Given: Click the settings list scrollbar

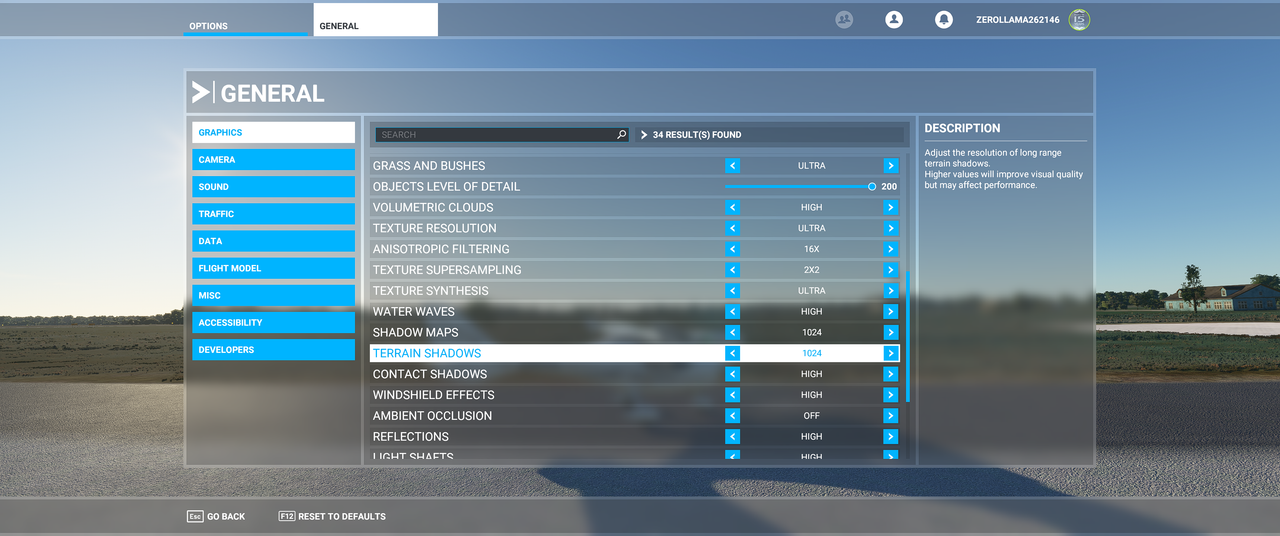Looking at the screenshot, I should point(908,337).
